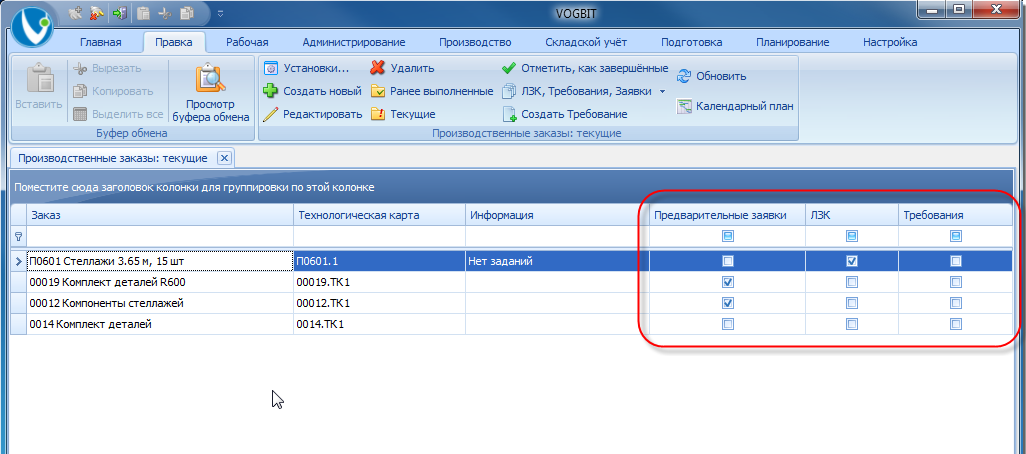Toggle Предварительные заявки checkbox for П0601 row

tap(727, 261)
